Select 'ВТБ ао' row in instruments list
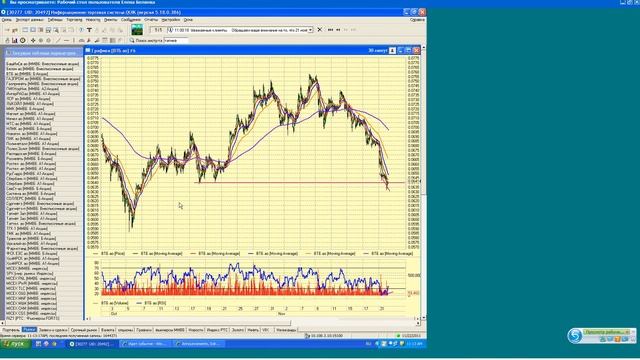This screenshot has width=640, height=360. [x=43, y=74]
